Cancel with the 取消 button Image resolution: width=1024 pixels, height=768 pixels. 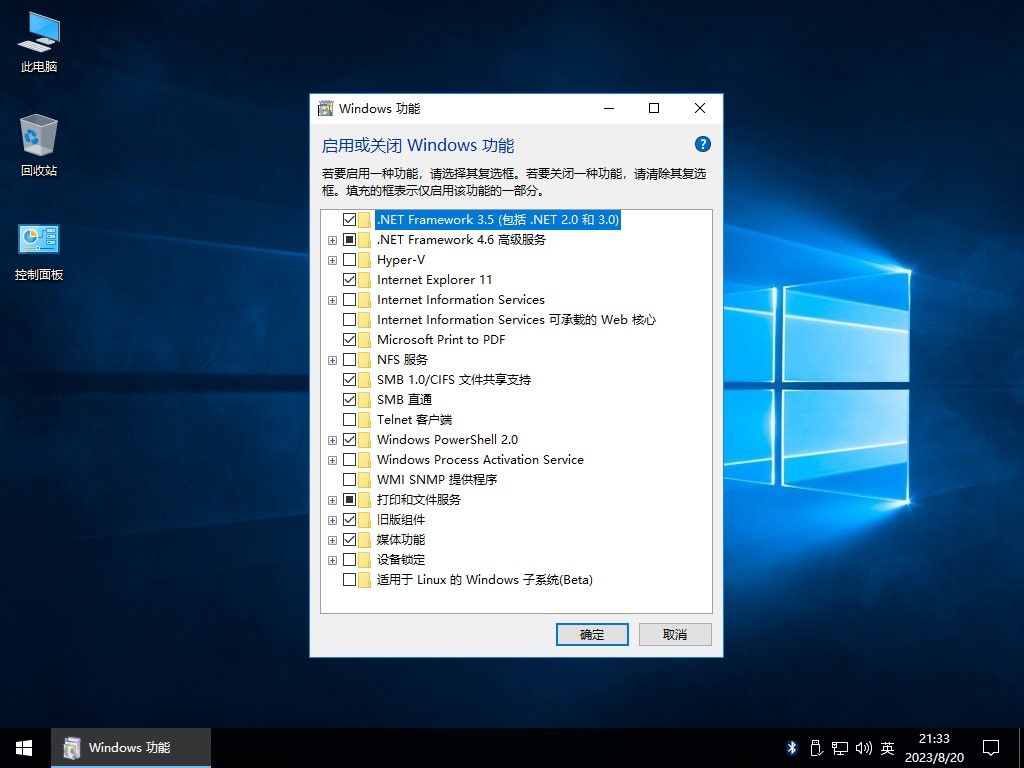point(675,634)
